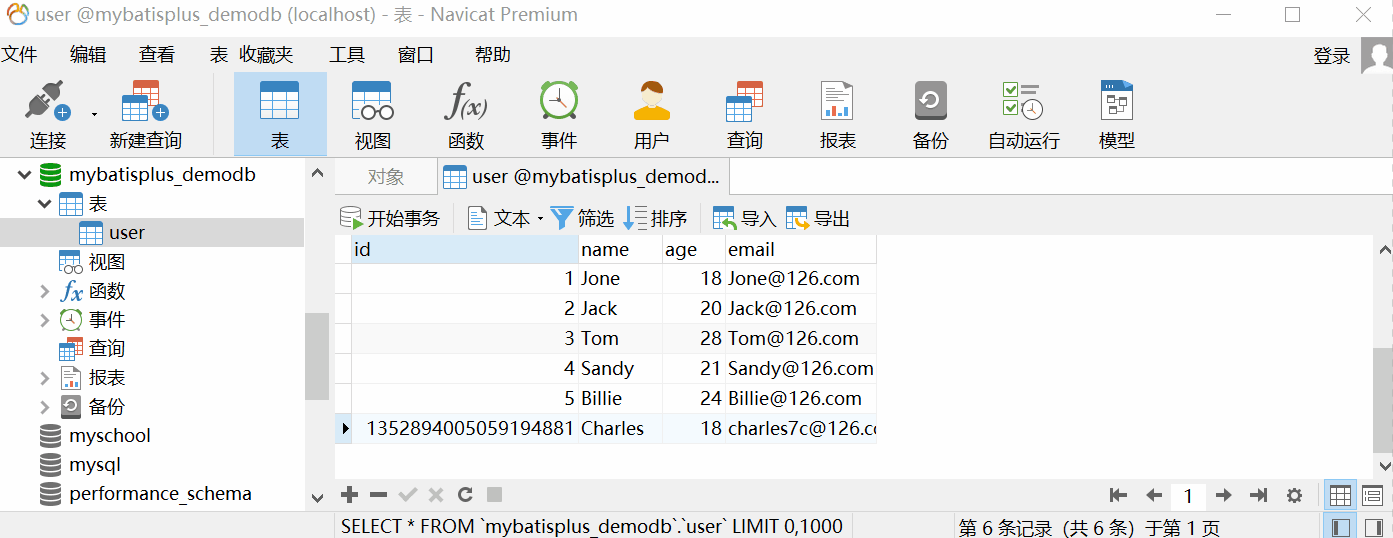Open the Text (文本) dropdown
The image size is (1393, 538).
[x=505, y=218]
